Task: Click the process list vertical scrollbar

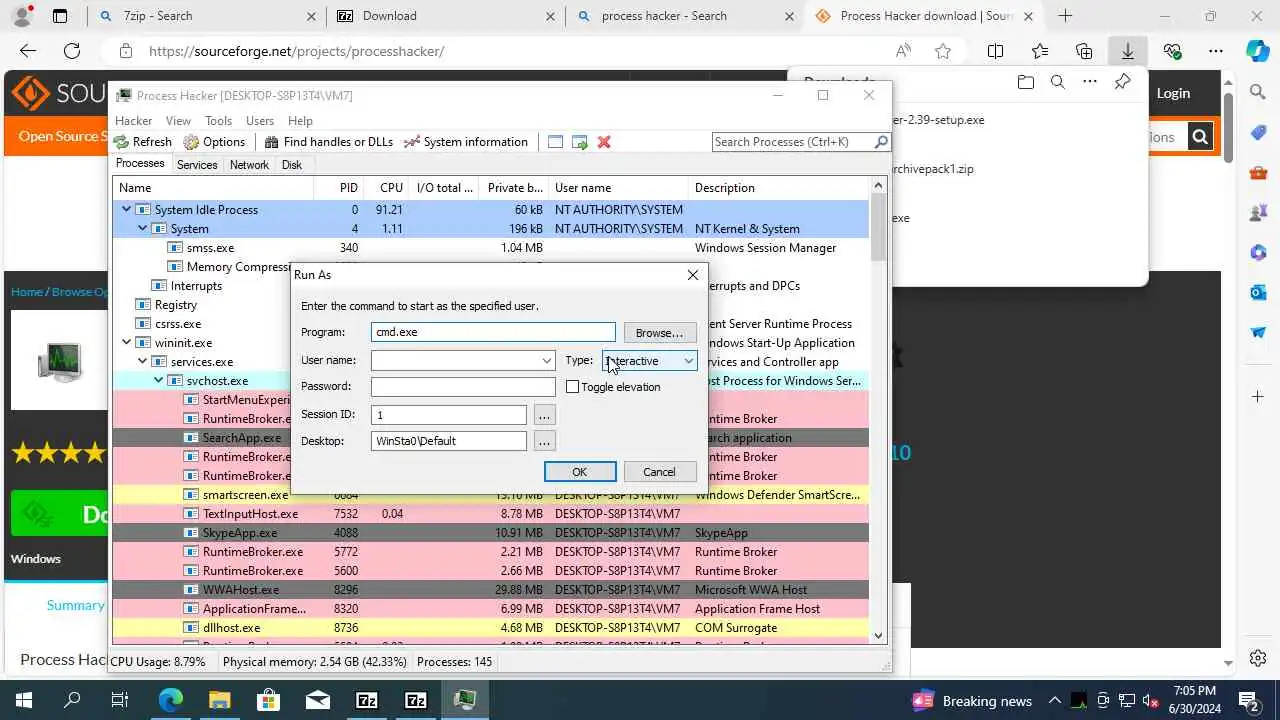Action: pos(879,410)
